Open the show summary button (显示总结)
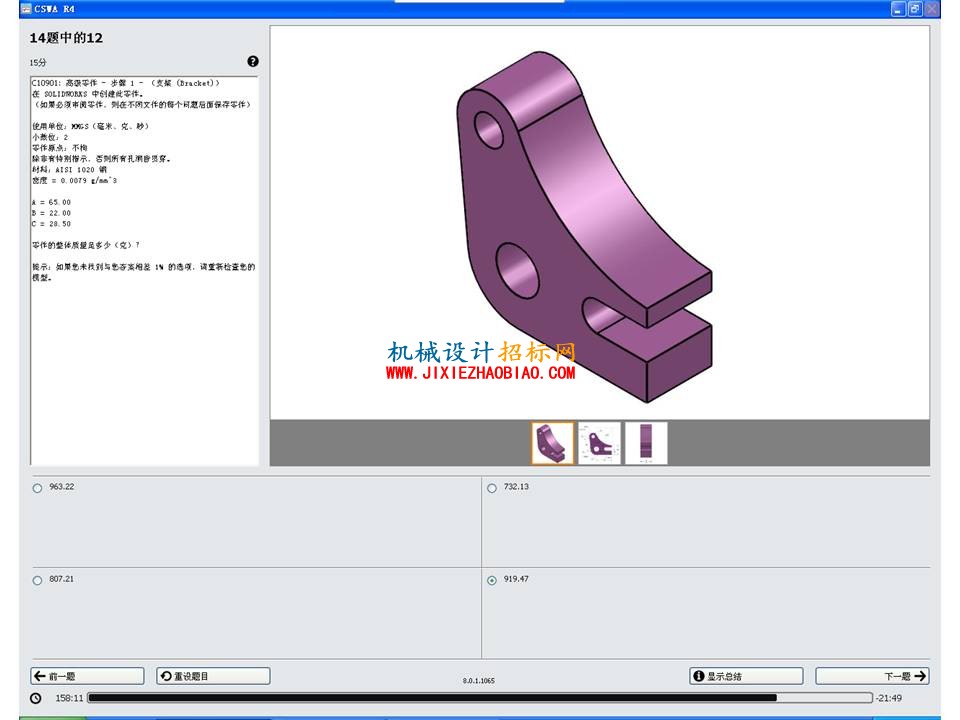 (x=746, y=676)
